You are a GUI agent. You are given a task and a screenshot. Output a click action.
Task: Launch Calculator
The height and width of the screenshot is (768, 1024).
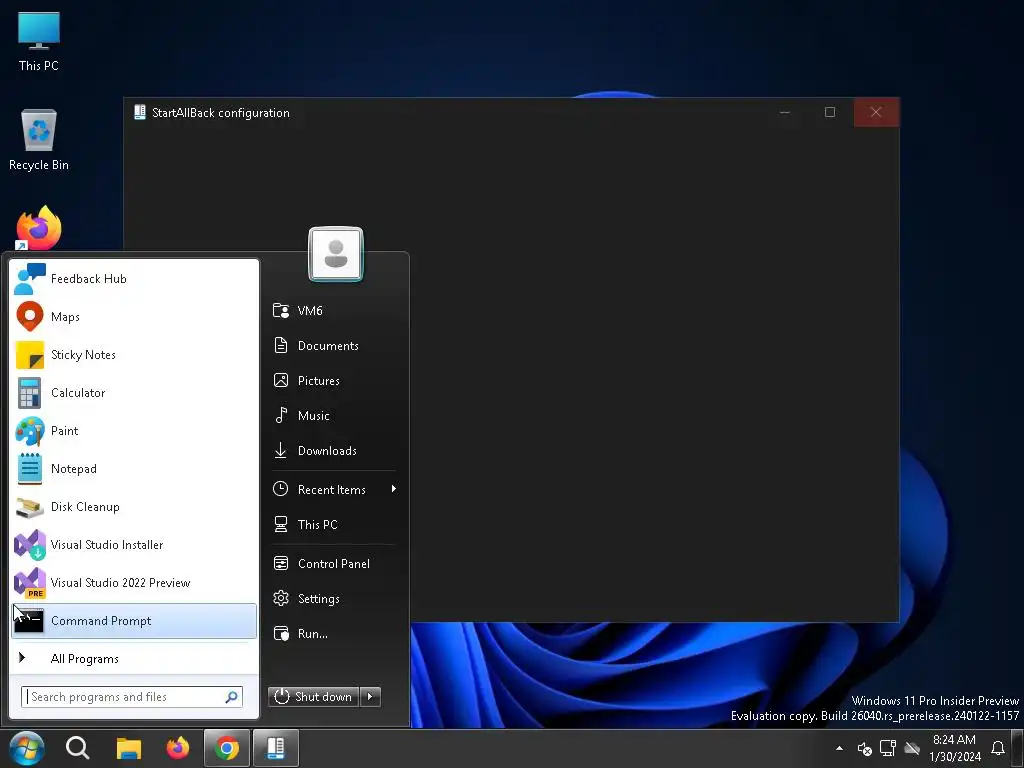pyautogui.click(x=134, y=392)
